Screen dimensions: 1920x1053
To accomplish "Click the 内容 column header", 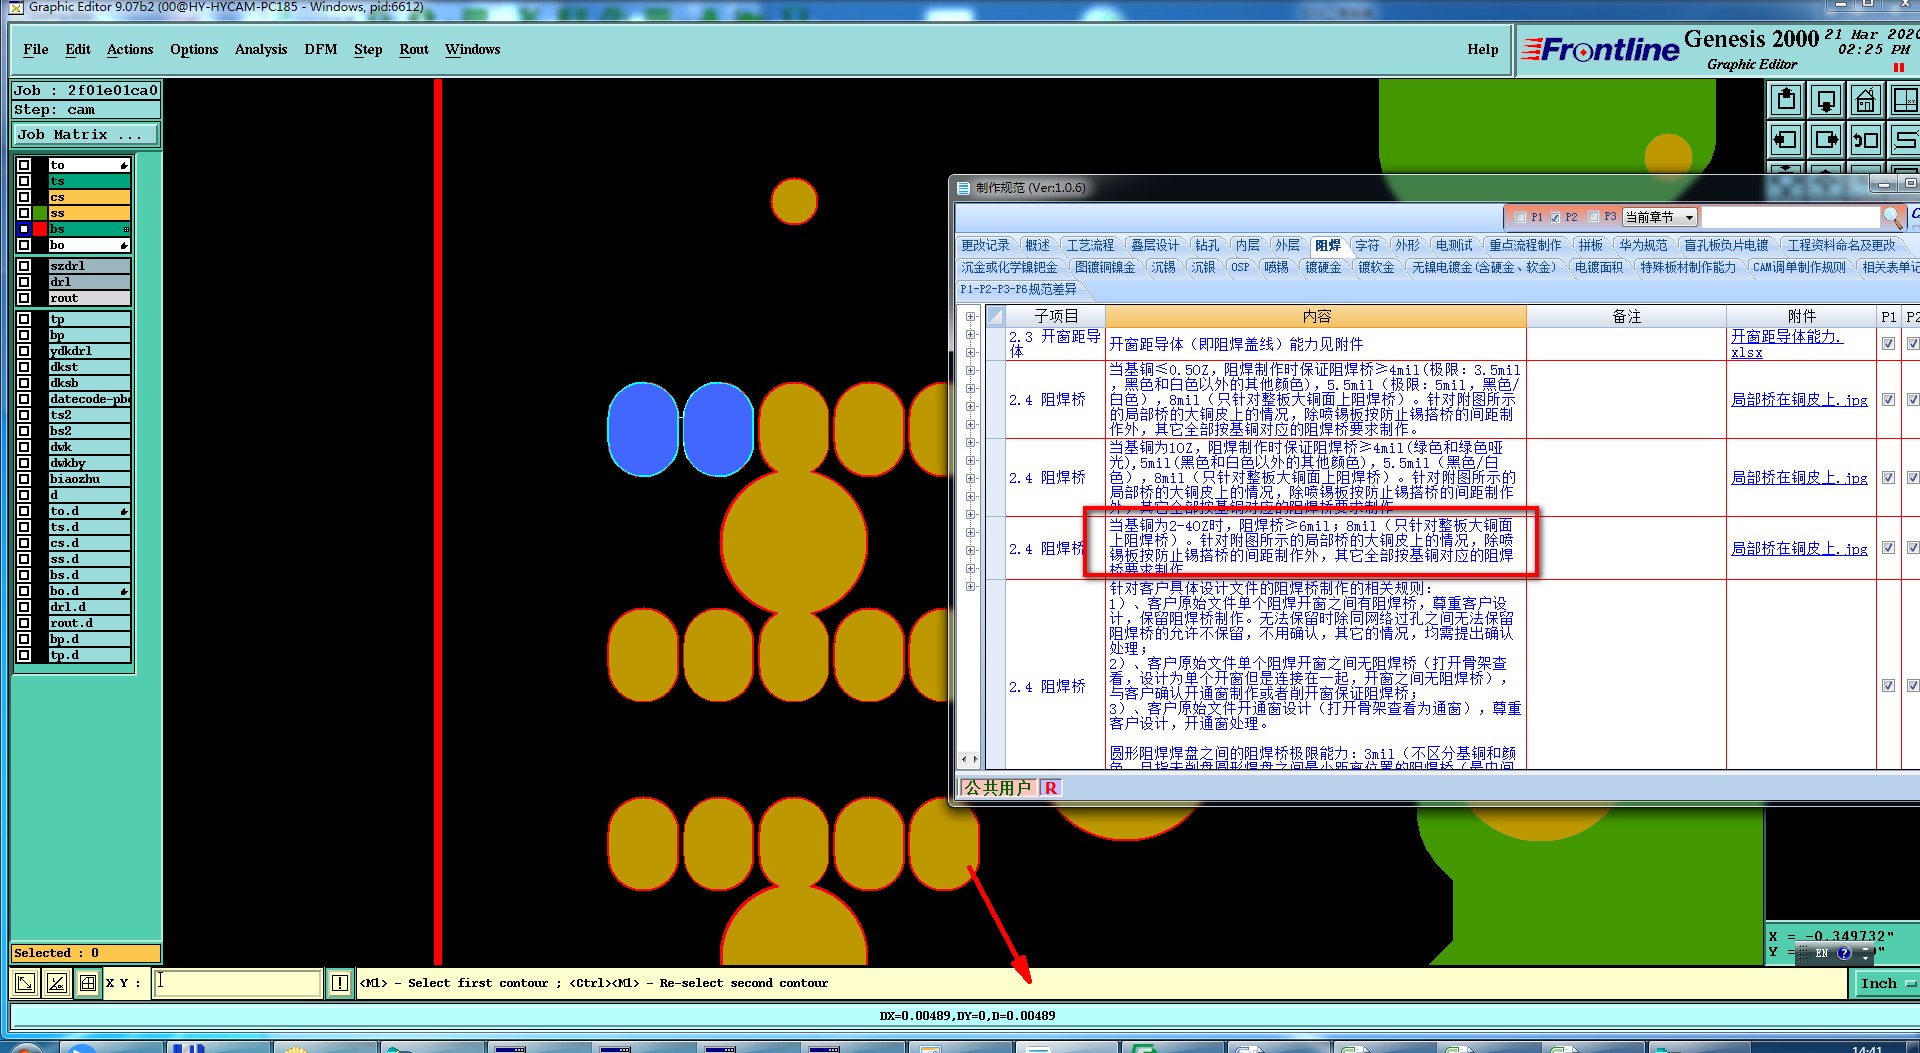I will pyautogui.click(x=1316, y=316).
